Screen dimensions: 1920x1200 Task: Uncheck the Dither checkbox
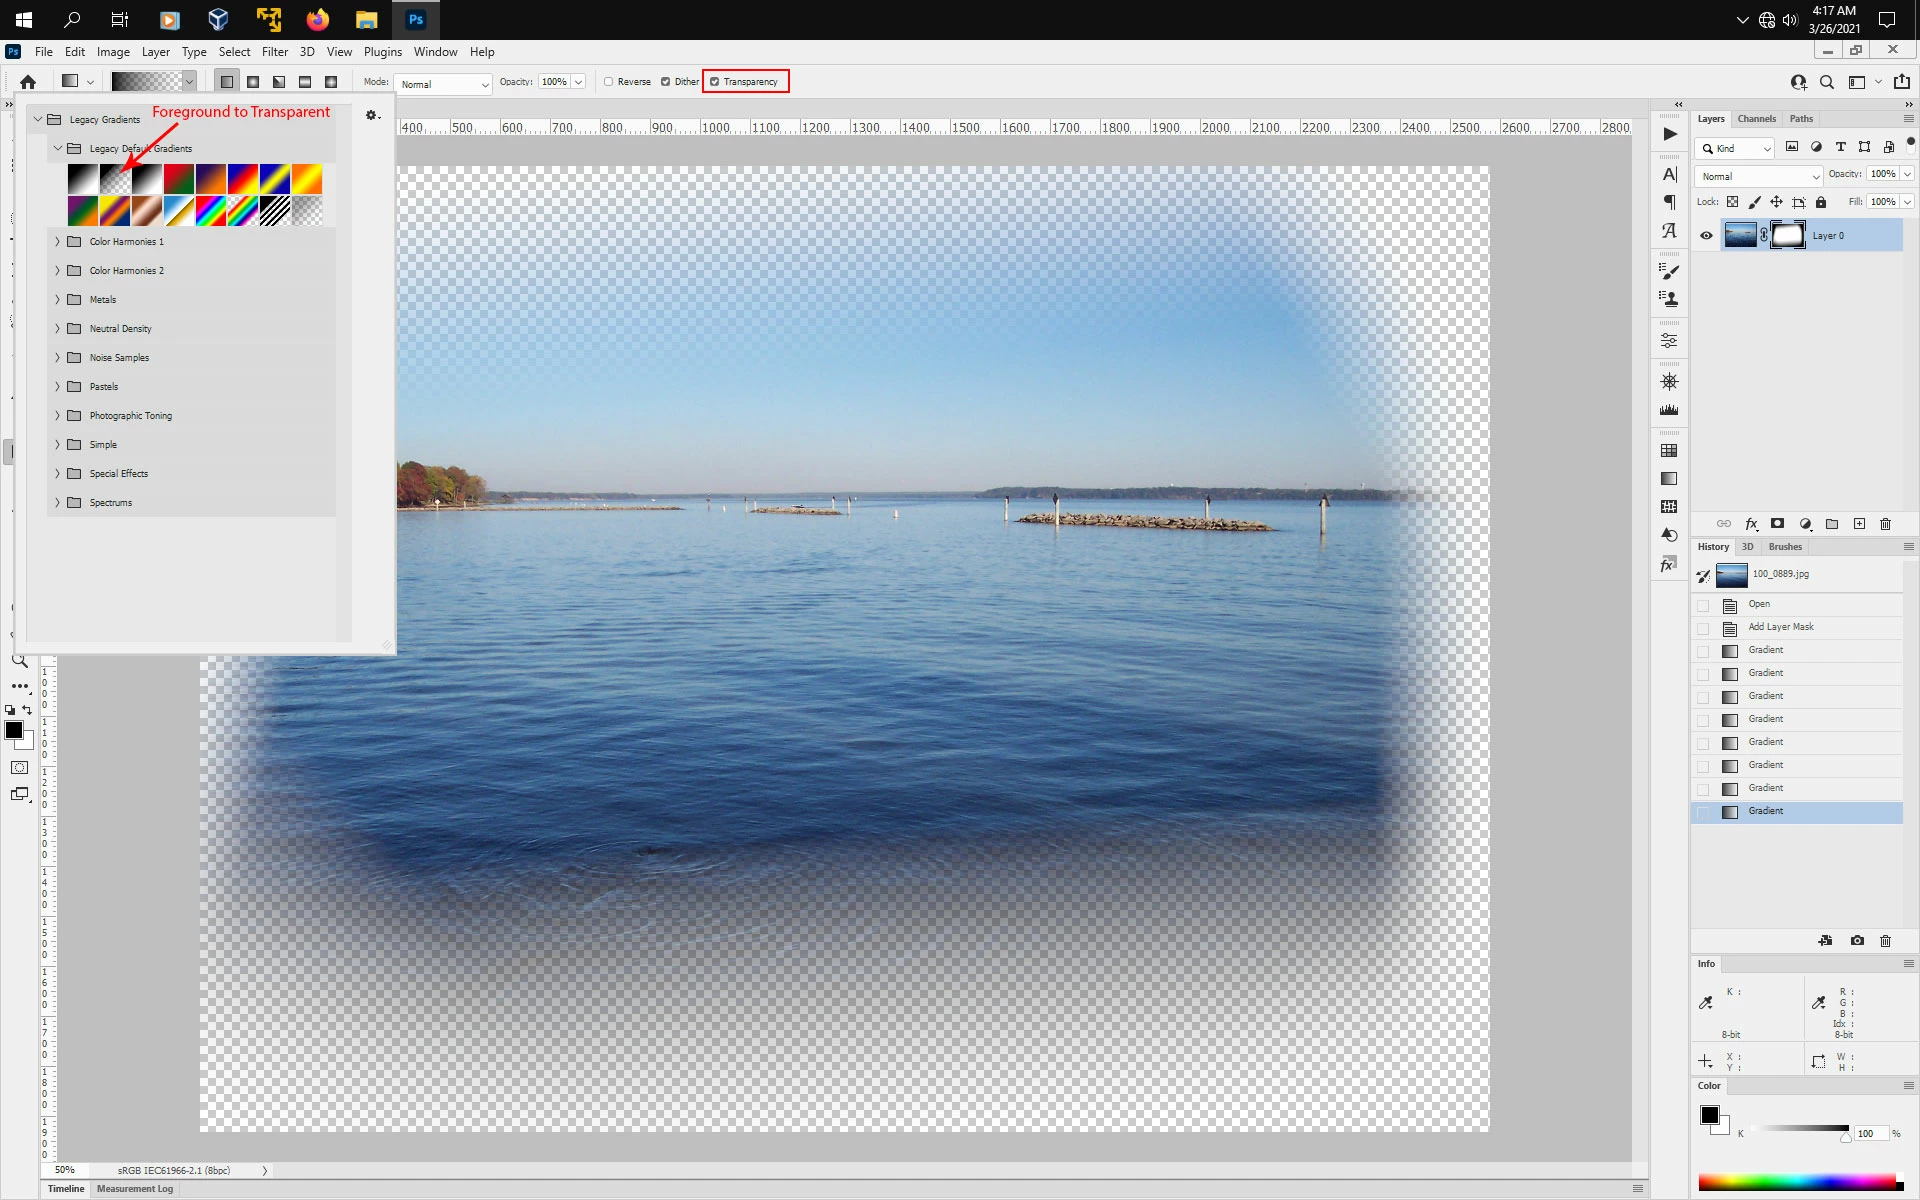click(665, 82)
